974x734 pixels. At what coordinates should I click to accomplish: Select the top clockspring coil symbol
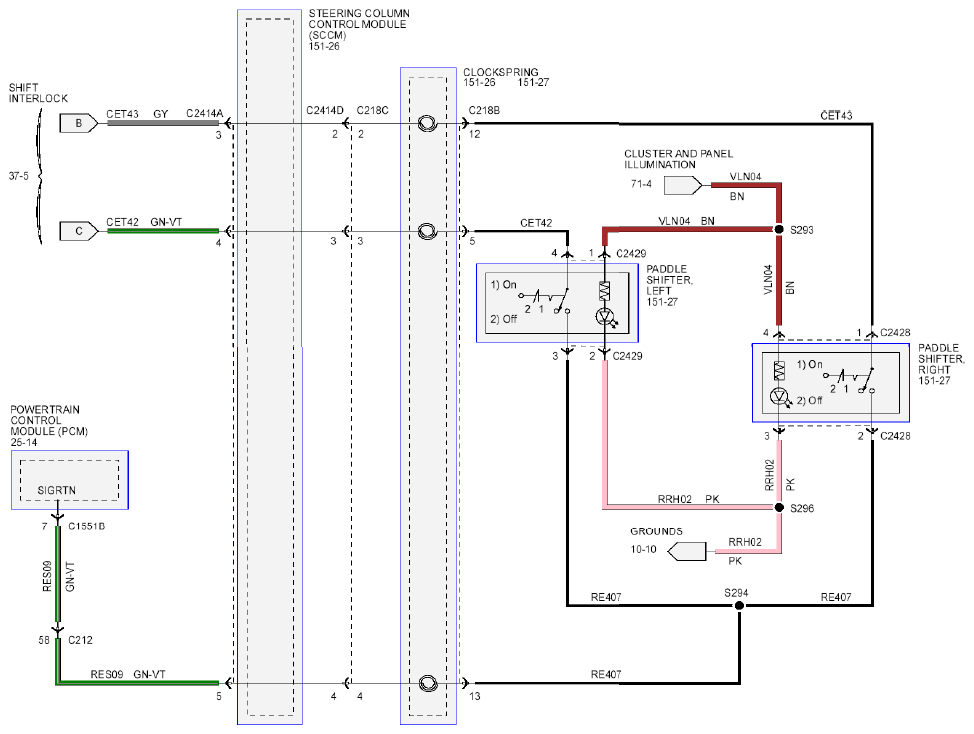427,123
